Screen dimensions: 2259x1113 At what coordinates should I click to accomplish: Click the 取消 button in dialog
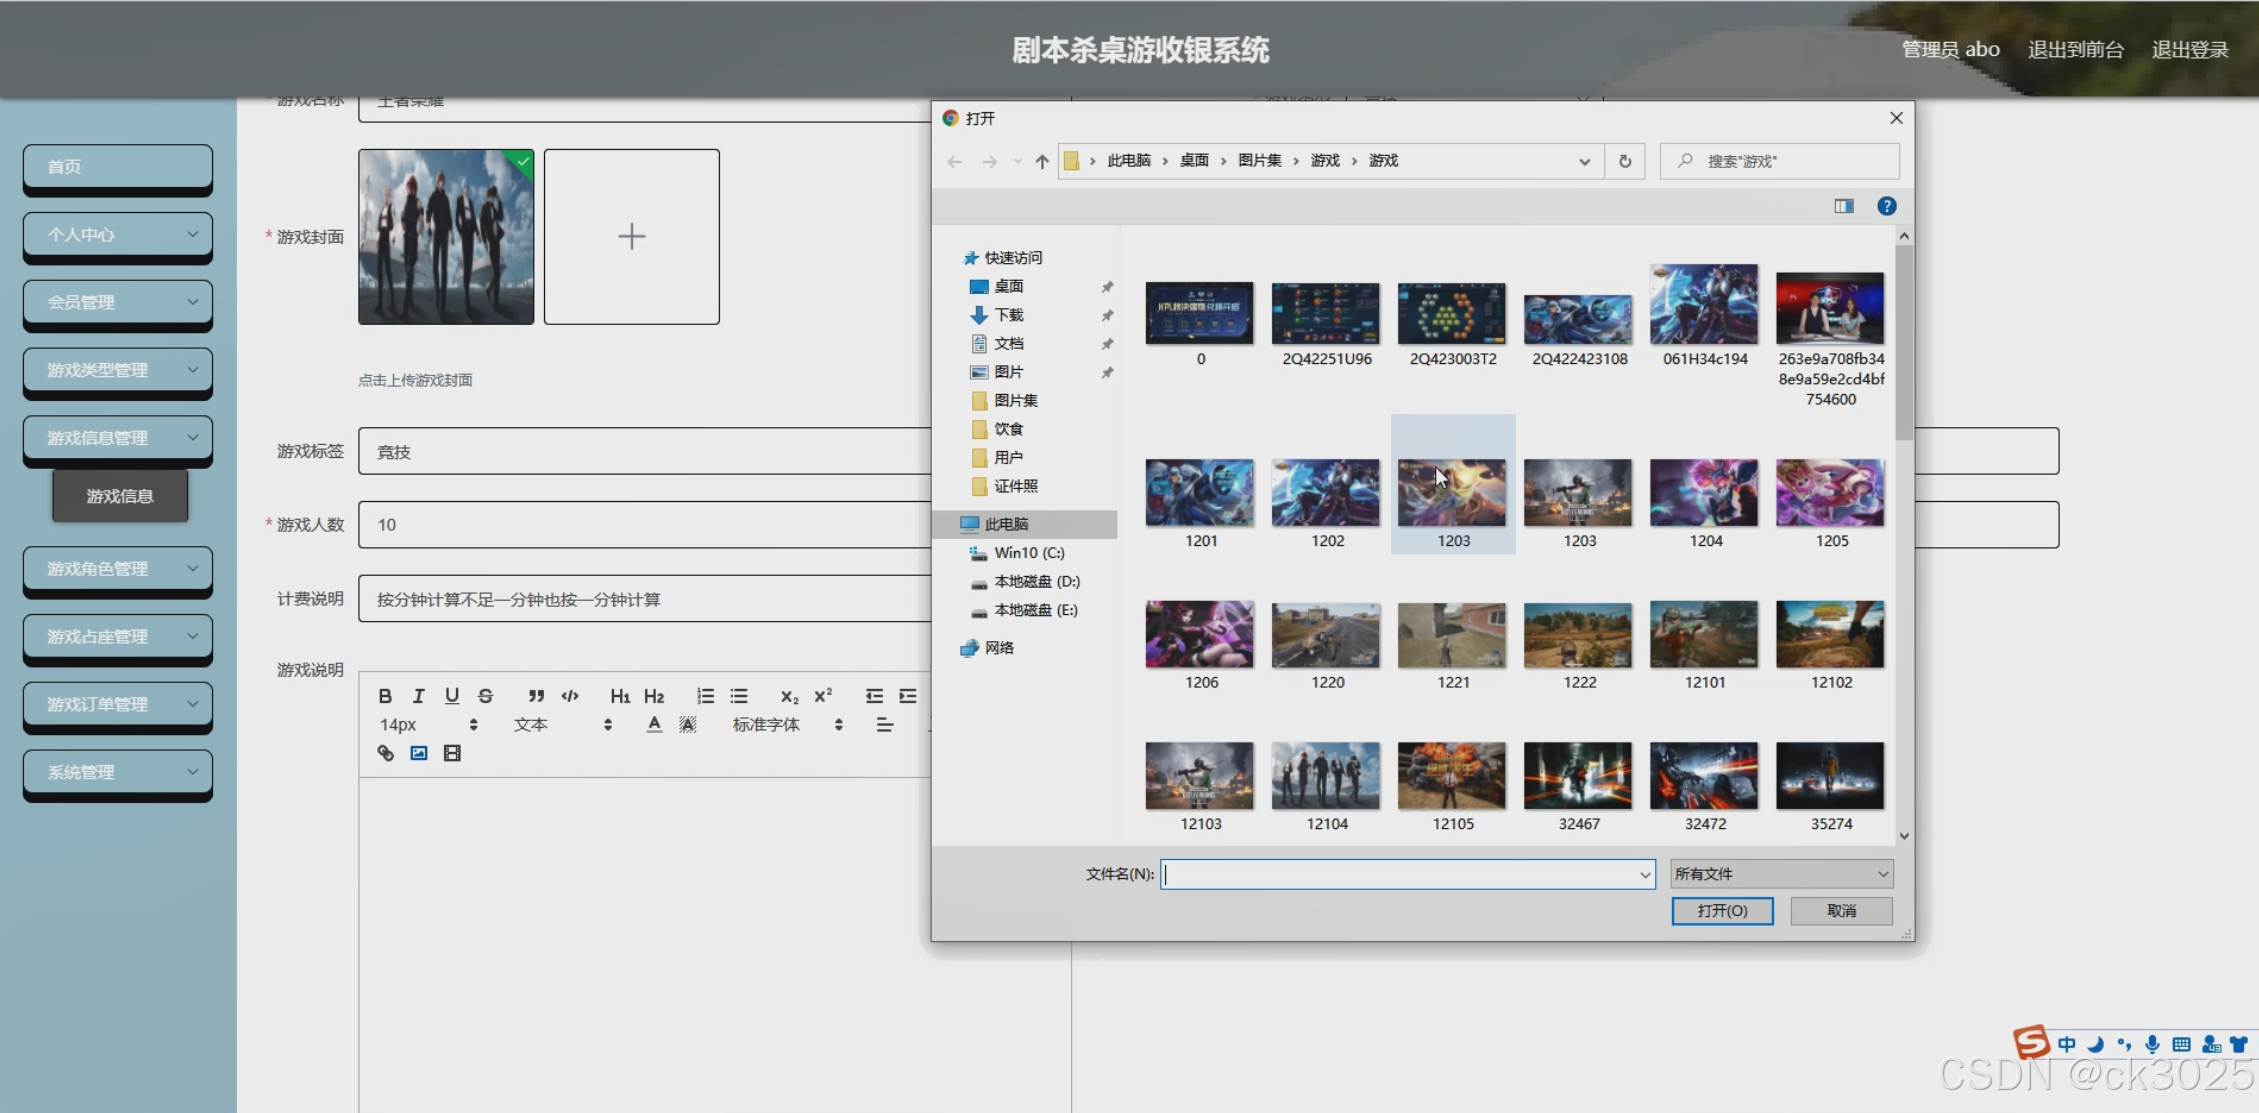tap(1841, 911)
